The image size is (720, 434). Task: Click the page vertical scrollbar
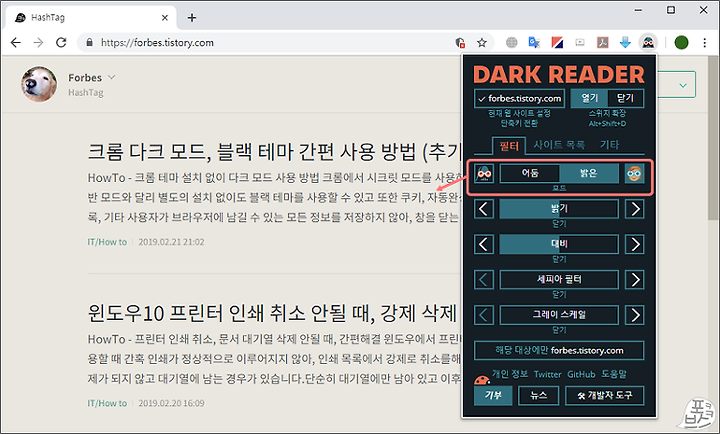coord(713,138)
